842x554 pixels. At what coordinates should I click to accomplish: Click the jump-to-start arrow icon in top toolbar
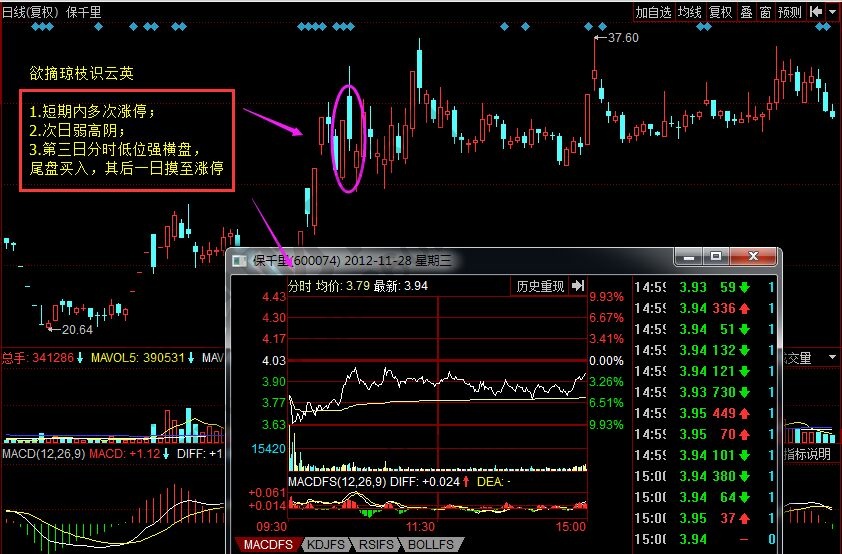[x=816, y=12]
